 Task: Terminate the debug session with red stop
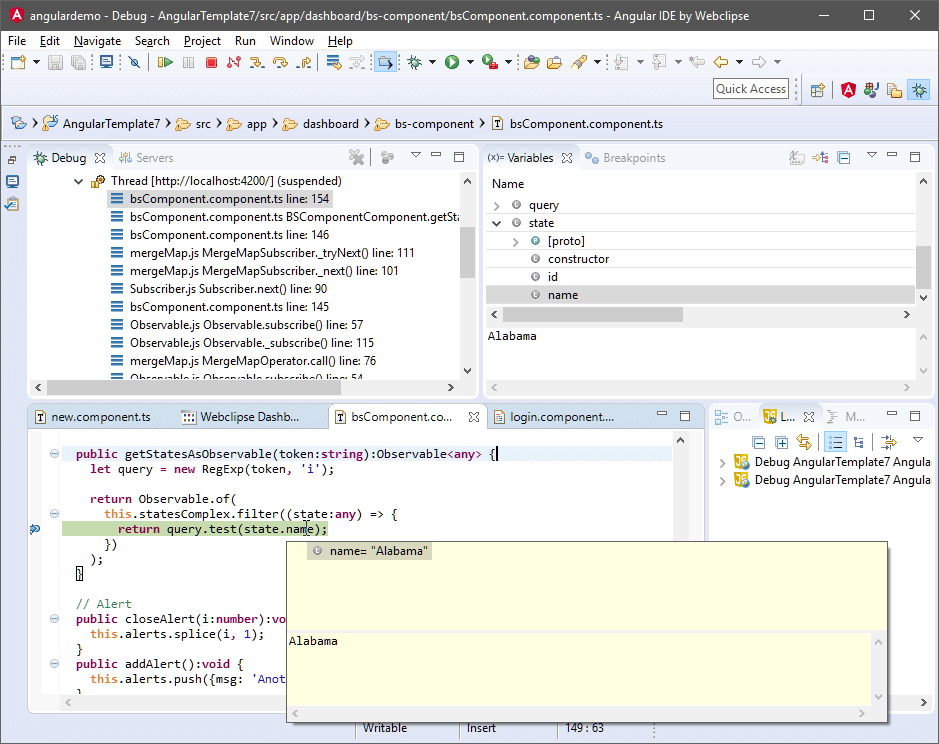211,62
